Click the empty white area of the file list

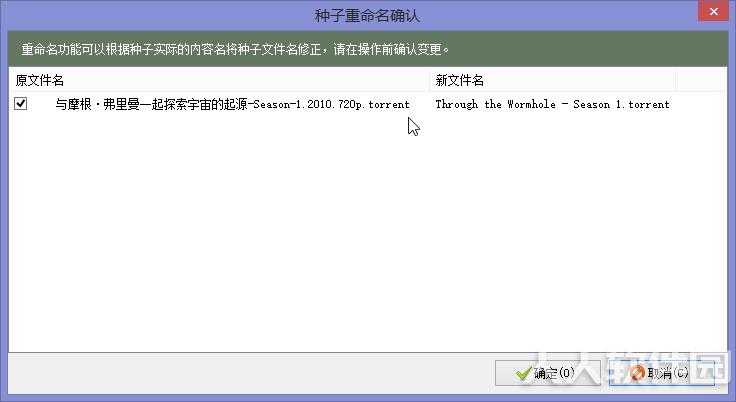tap(368, 232)
